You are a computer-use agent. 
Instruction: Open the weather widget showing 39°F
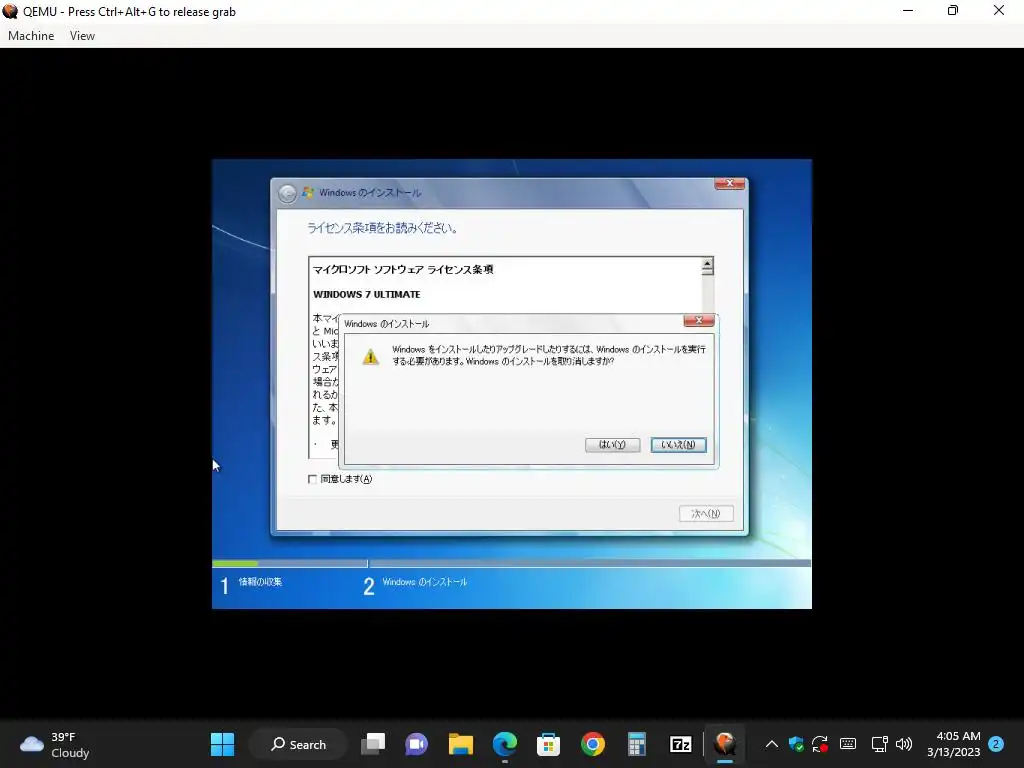(54, 744)
